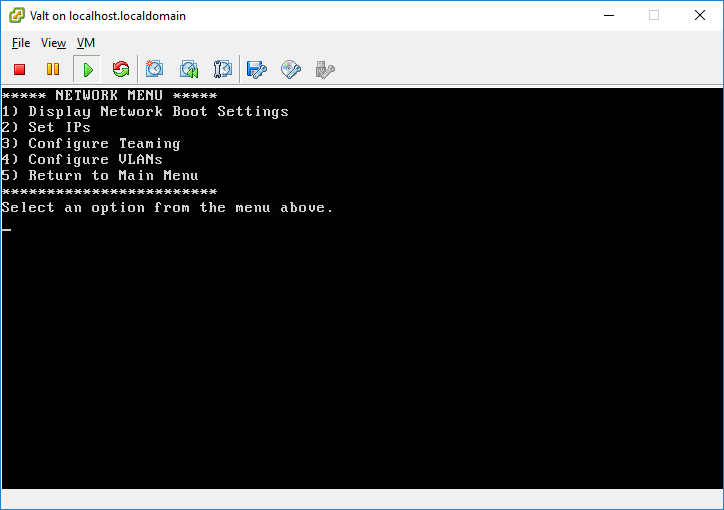724x510 pixels.
Task: Suspend the VM with the pause icon
Action: 53,70
